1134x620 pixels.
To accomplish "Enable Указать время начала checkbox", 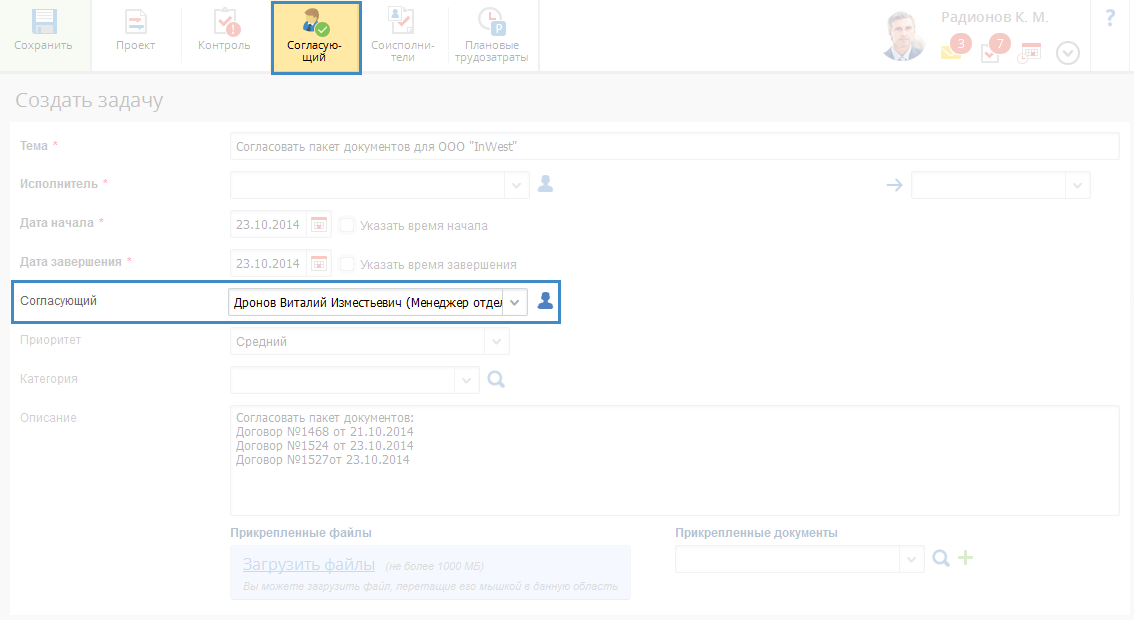I will pyautogui.click(x=347, y=225).
